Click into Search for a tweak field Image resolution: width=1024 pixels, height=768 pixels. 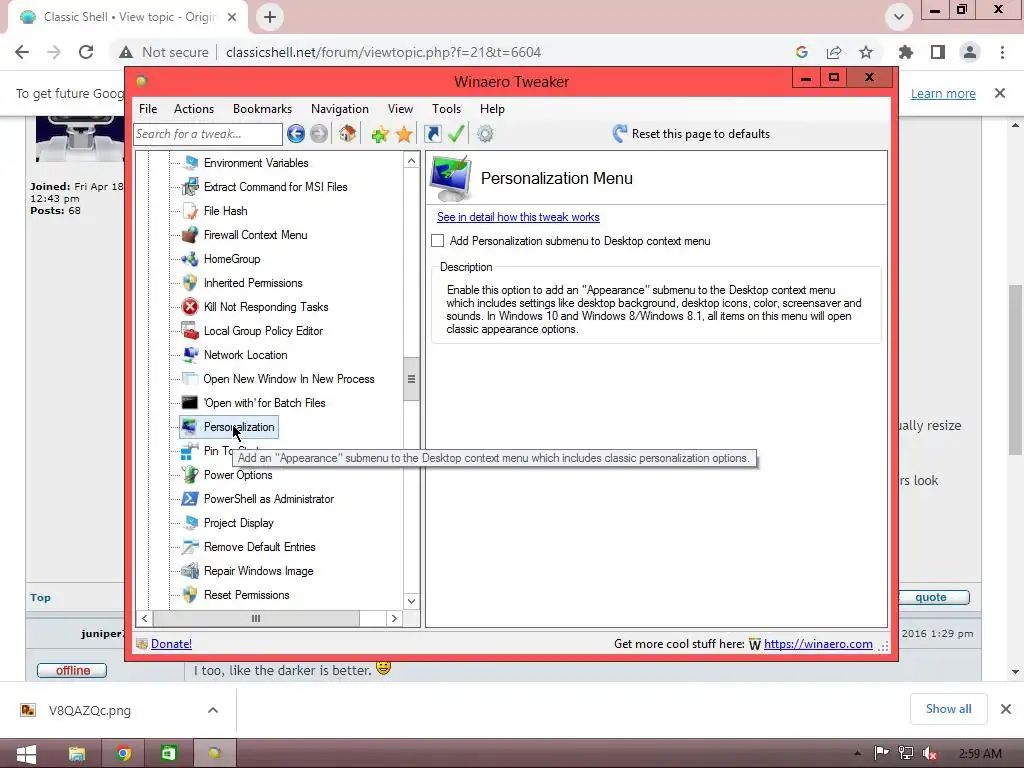tap(208, 134)
